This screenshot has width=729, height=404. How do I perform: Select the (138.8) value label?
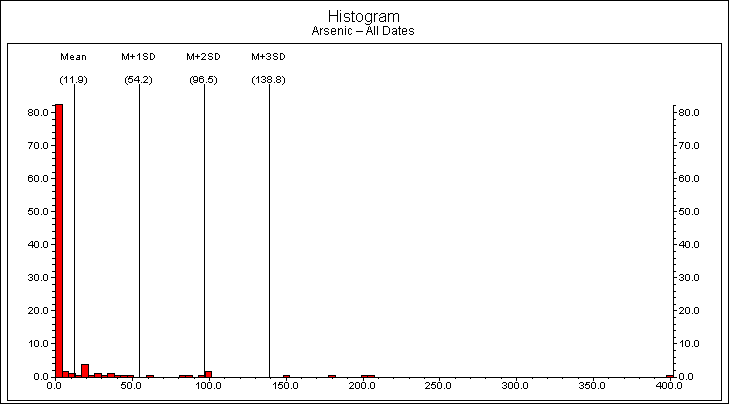coord(268,79)
